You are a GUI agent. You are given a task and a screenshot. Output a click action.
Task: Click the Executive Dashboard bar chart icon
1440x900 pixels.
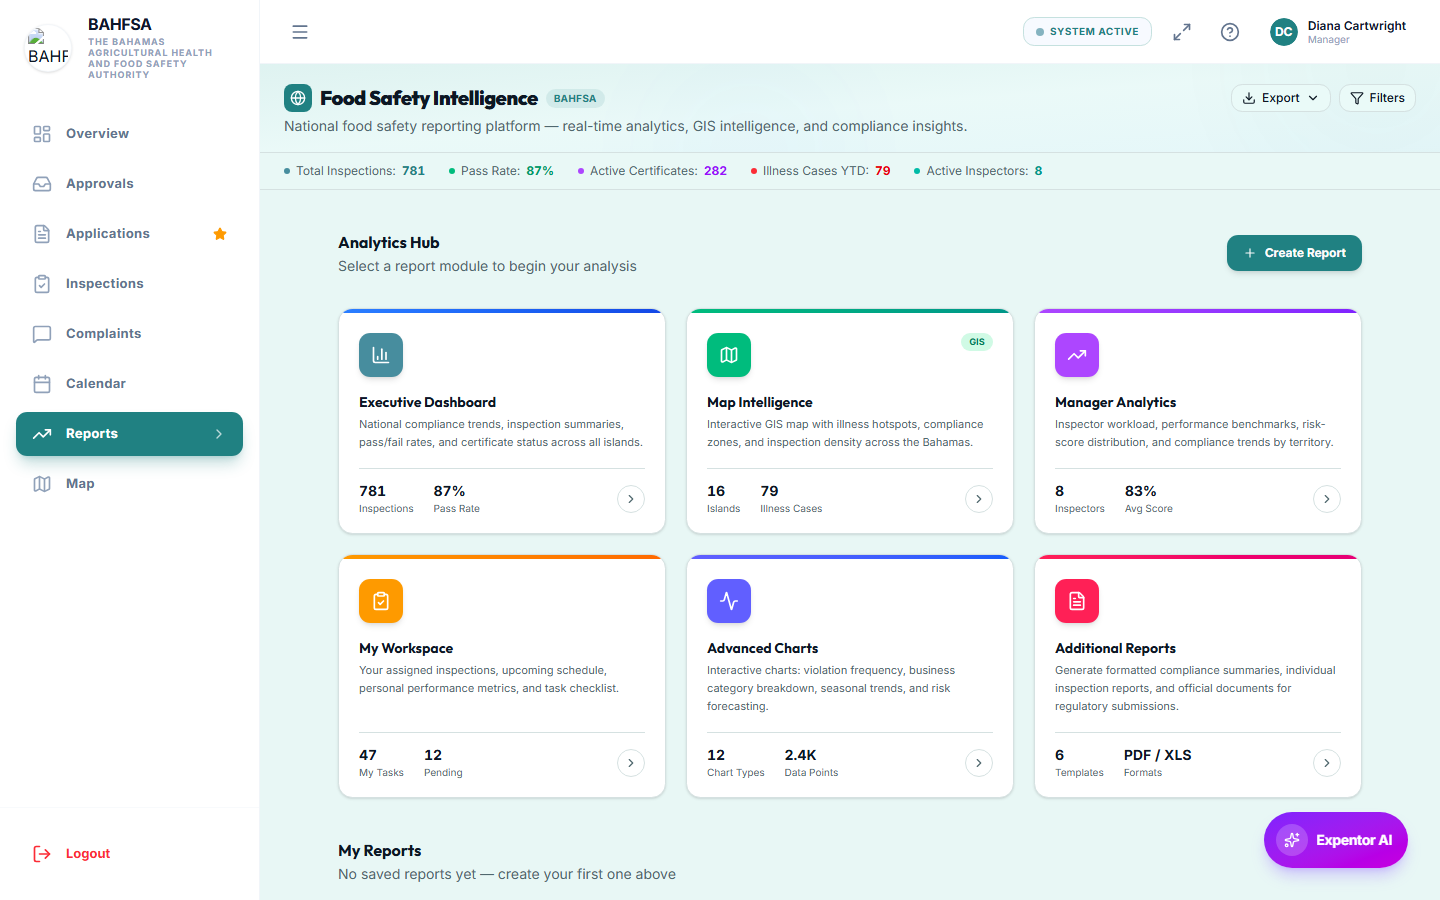(381, 355)
